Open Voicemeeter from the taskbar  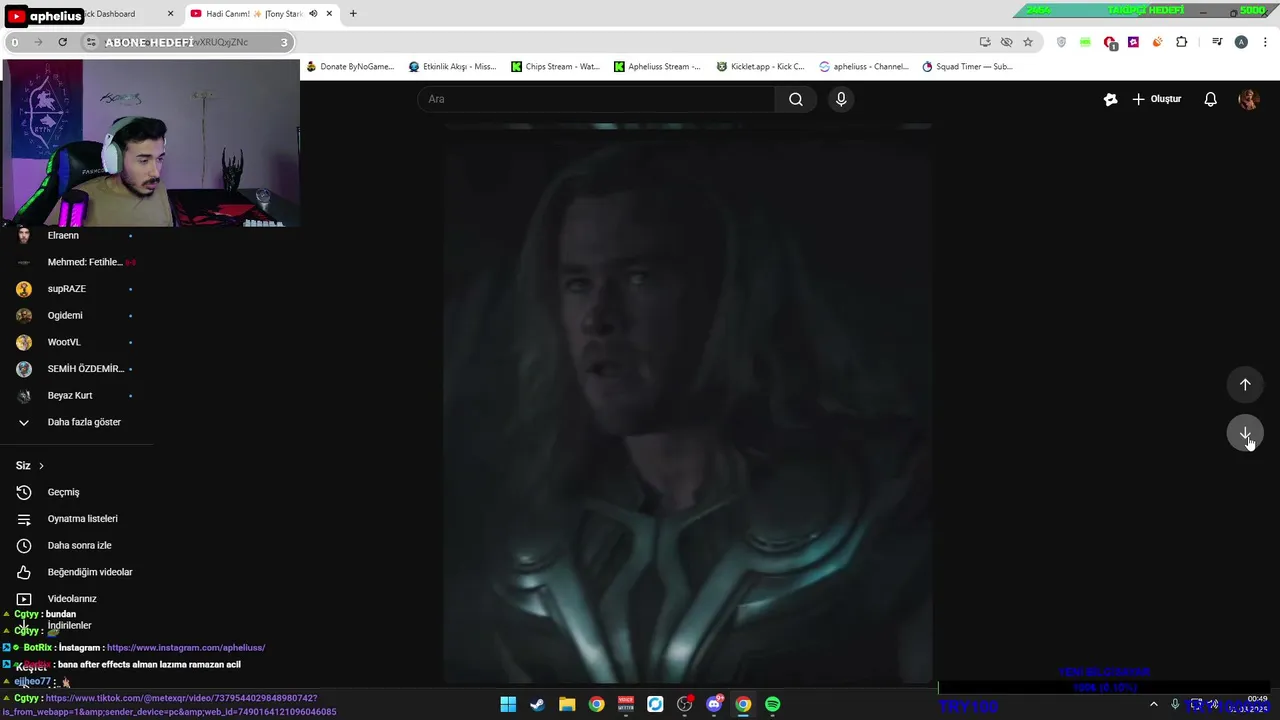626,704
